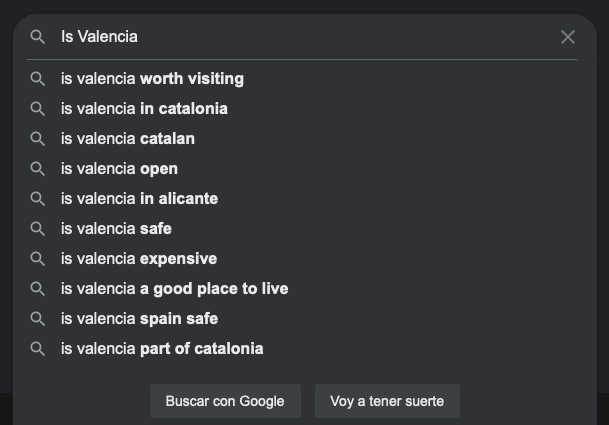Click magnifier icon next to "in catalonia" suggestion
Image resolution: width=609 pixels, height=425 pixels.
[x=38, y=109]
